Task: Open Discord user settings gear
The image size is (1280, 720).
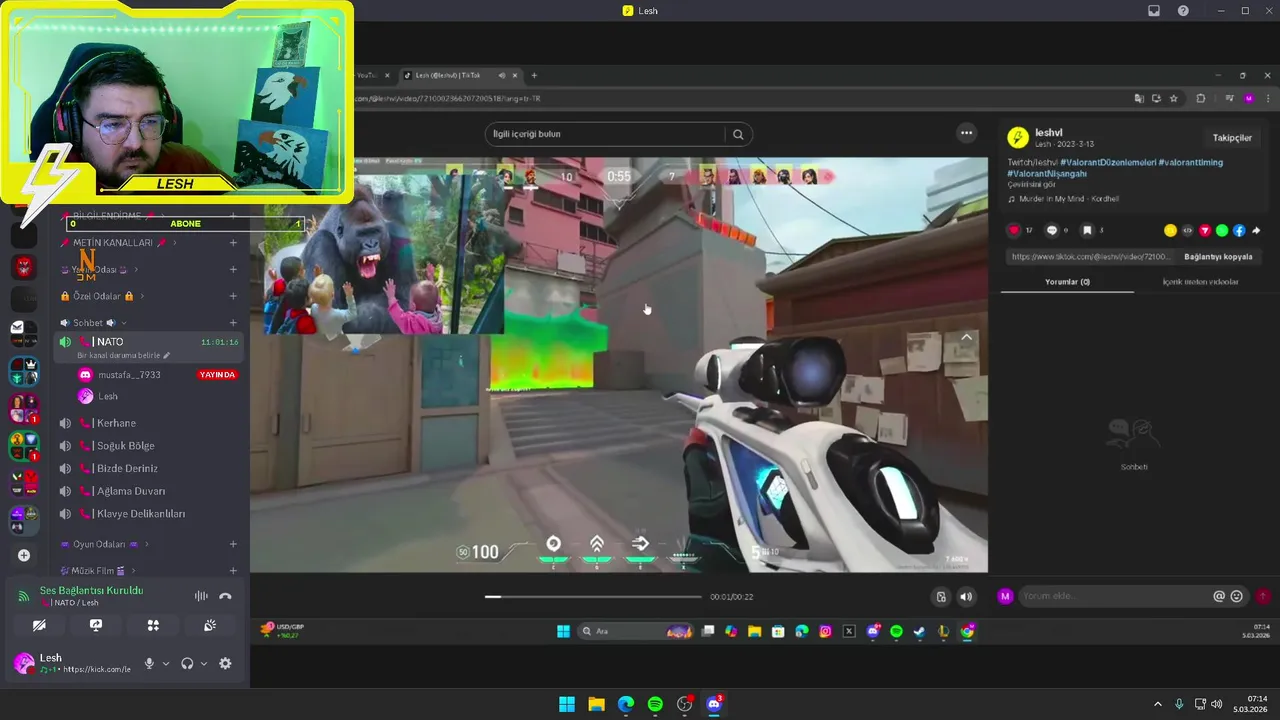Action: click(225, 663)
